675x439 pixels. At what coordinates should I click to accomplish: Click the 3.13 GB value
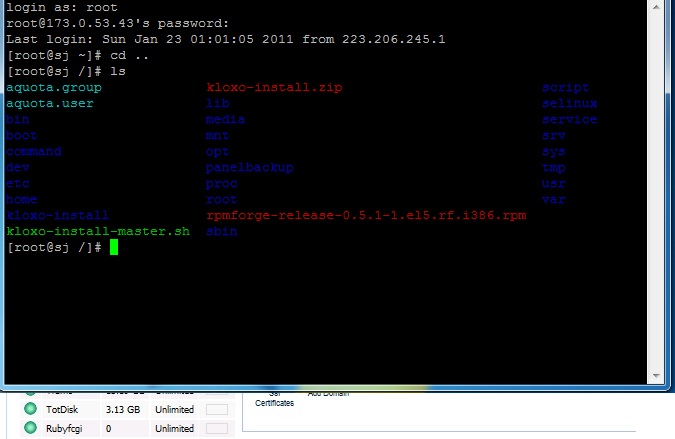coord(123,409)
